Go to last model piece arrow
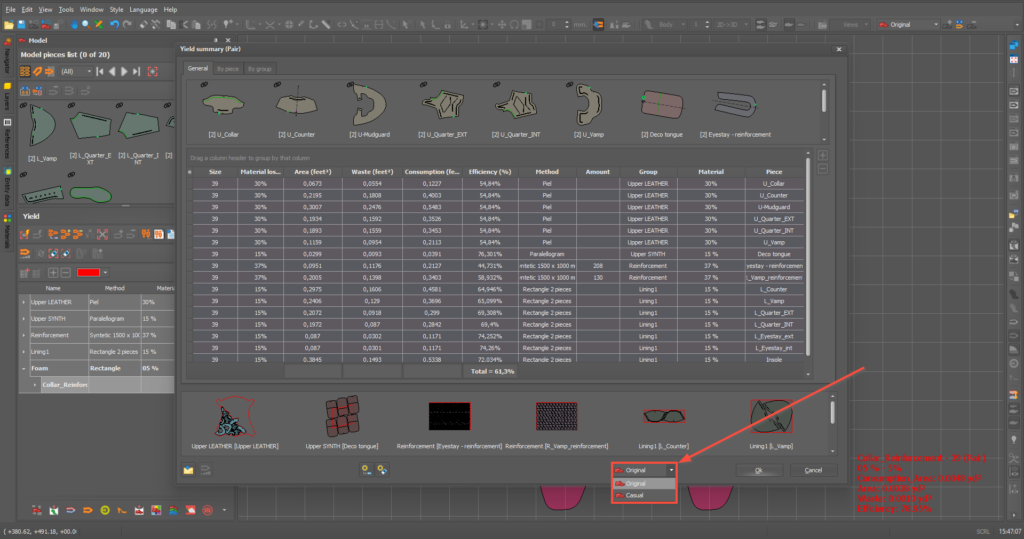The height and width of the screenshot is (539, 1024). point(136,72)
